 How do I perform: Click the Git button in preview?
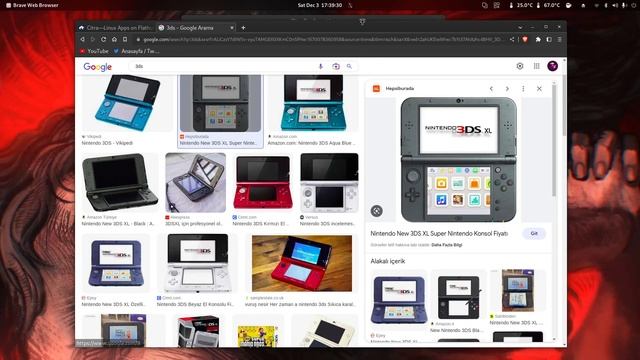[x=534, y=233]
